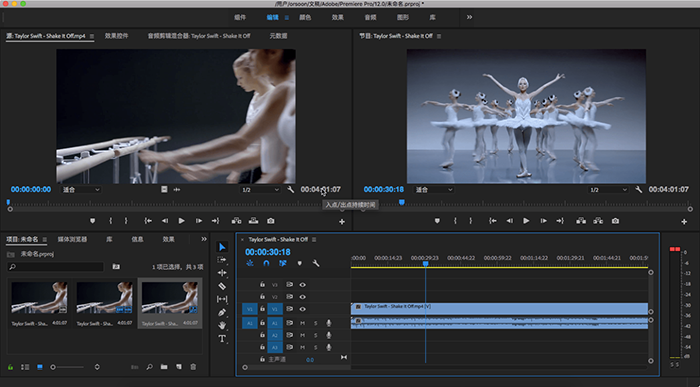Click New Bin folder icon in Project panel

tap(164, 367)
